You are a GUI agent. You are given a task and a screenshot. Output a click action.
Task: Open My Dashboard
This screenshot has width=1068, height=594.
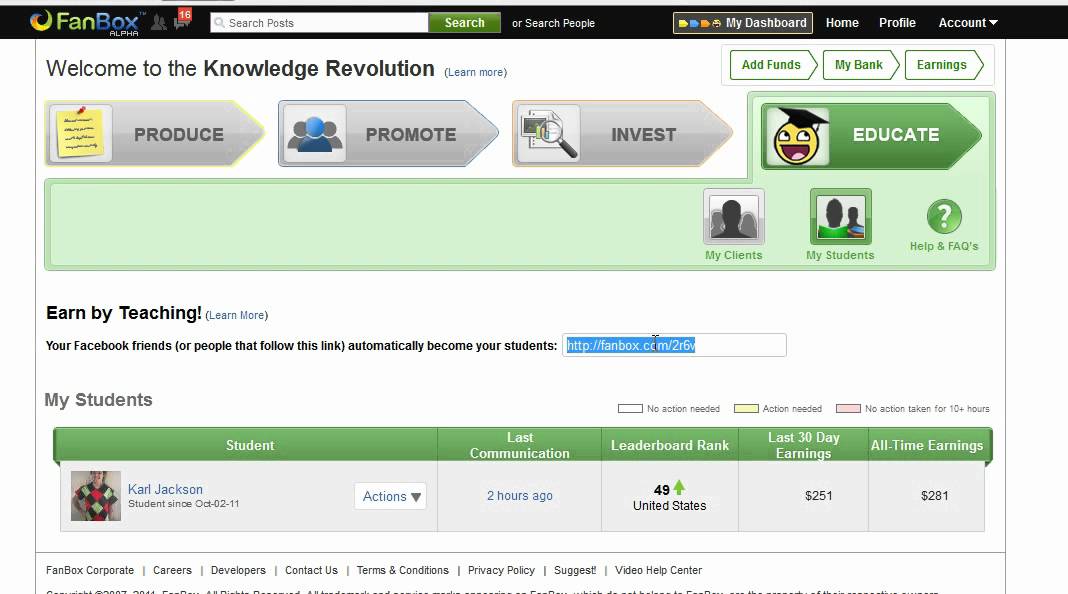point(743,22)
